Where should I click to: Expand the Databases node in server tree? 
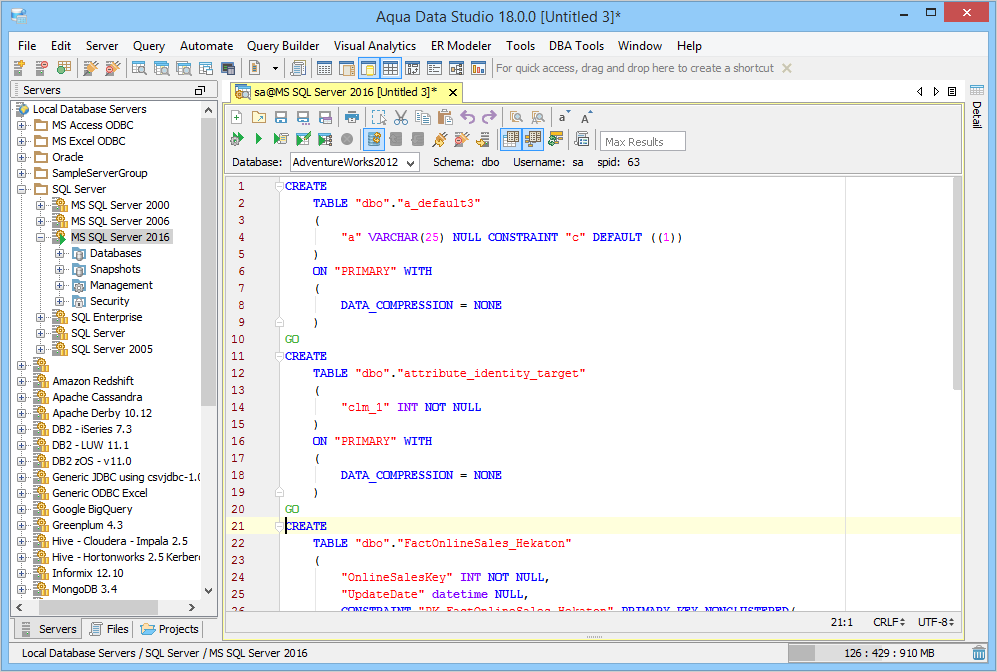tap(60, 253)
